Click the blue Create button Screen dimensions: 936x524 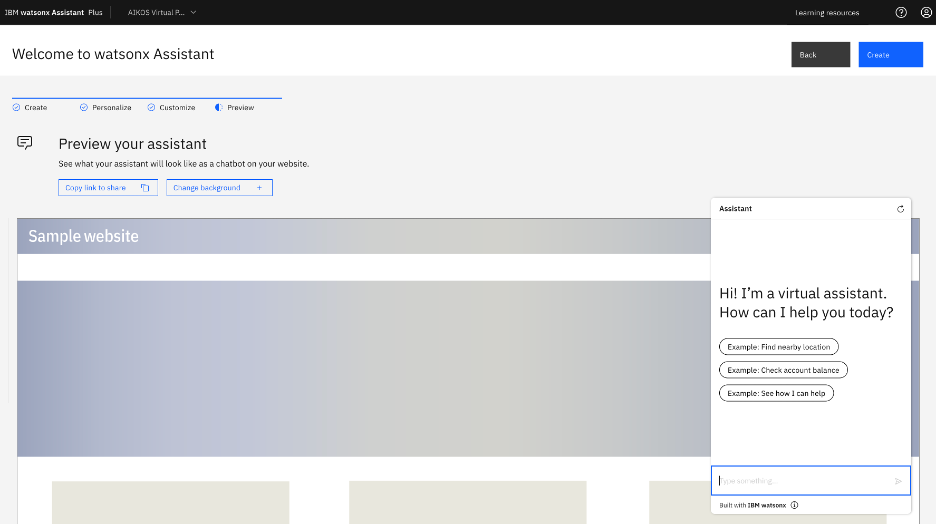click(890, 55)
